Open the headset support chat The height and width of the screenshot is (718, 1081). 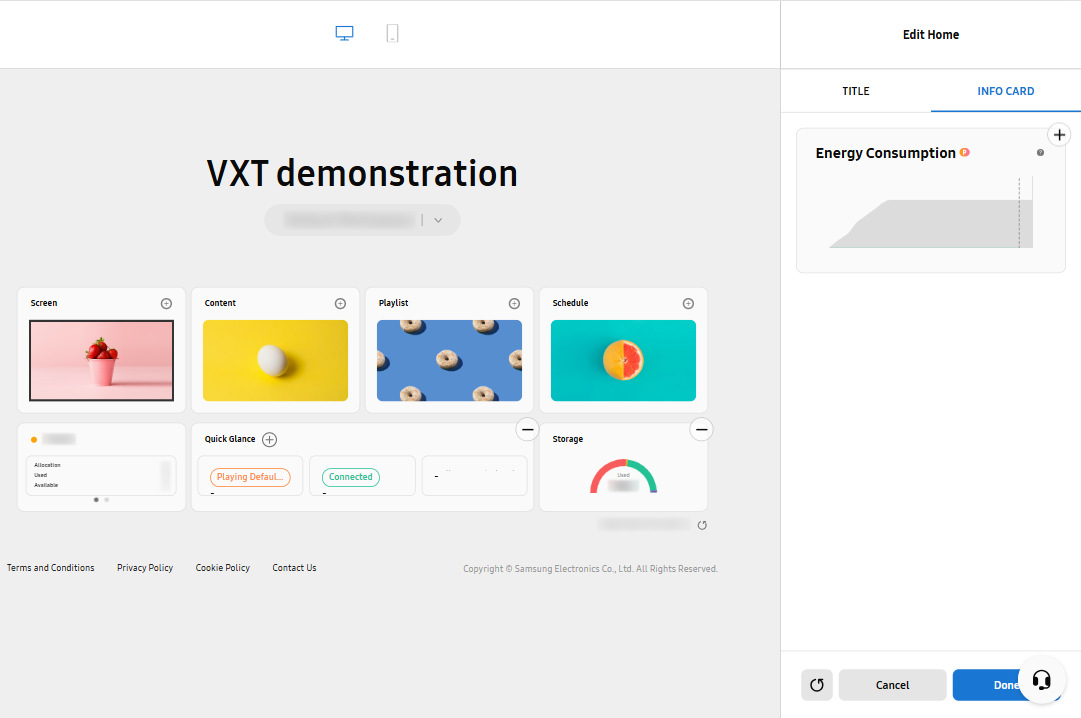pos(1041,681)
